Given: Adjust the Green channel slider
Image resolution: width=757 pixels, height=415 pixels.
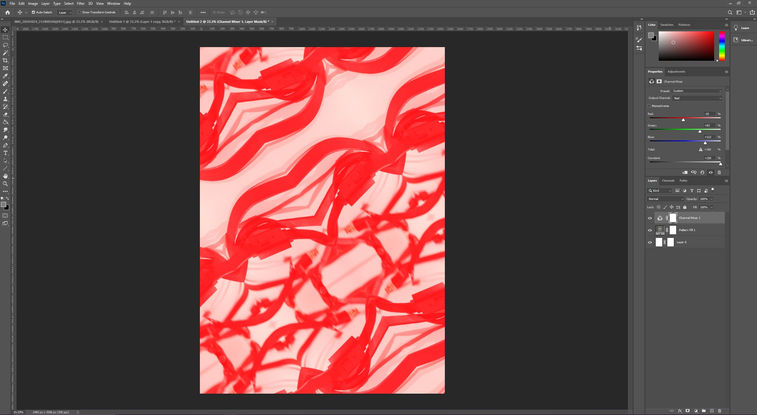Looking at the screenshot, I should (x=700, y=130).
